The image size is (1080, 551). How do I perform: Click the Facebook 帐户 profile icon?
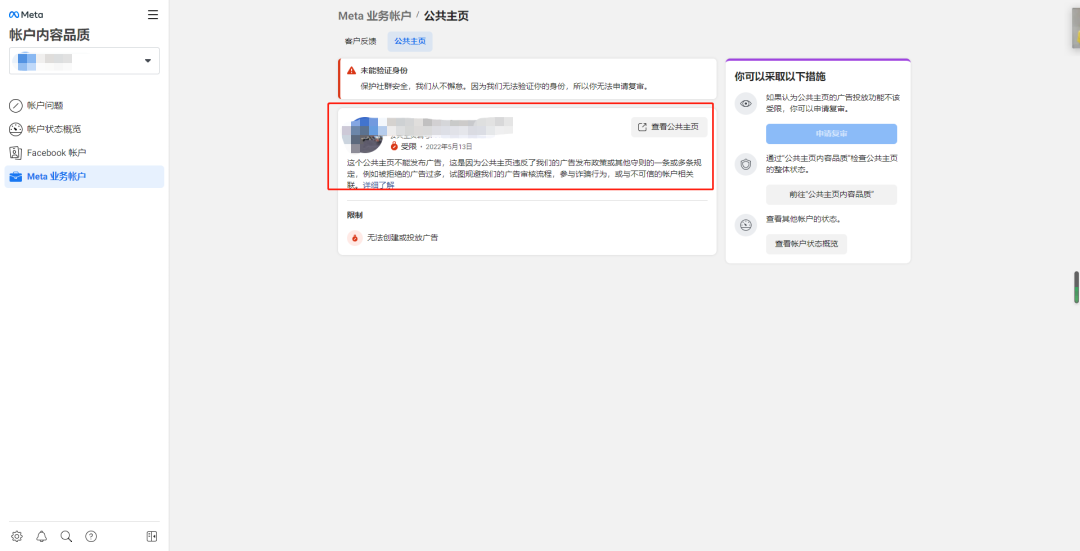pyautogui.click(x=15, y=153)
